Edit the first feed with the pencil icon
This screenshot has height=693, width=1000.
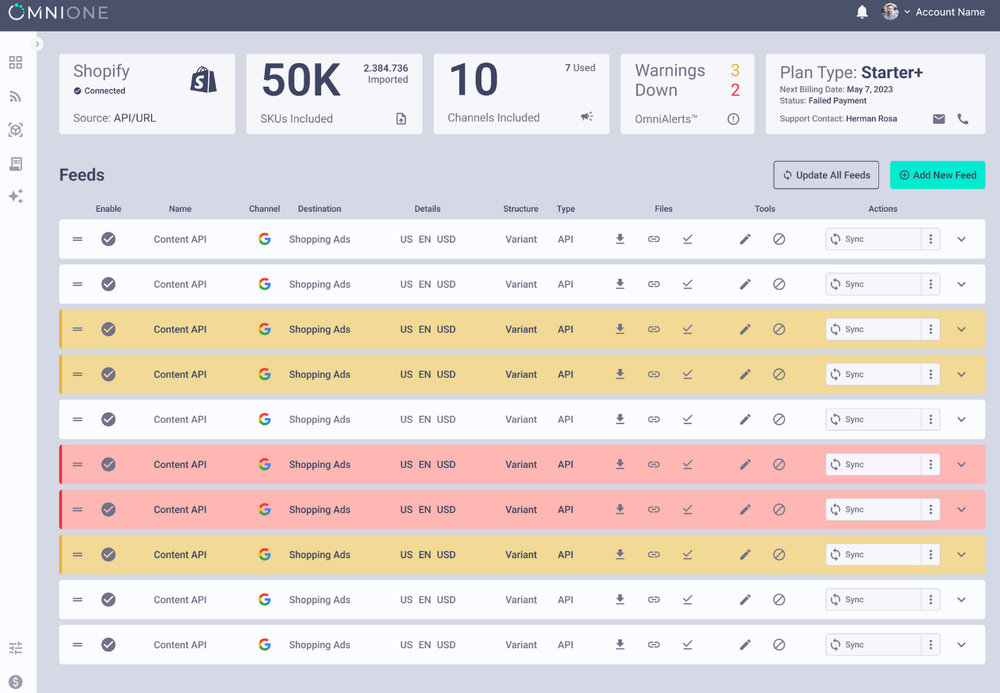(x=745, y=239)
